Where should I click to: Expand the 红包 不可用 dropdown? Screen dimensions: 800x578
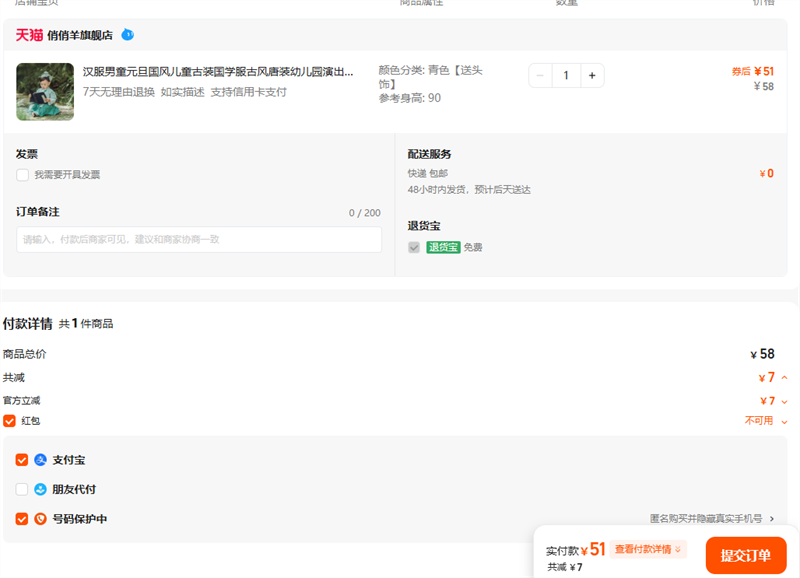pos(784,421)
